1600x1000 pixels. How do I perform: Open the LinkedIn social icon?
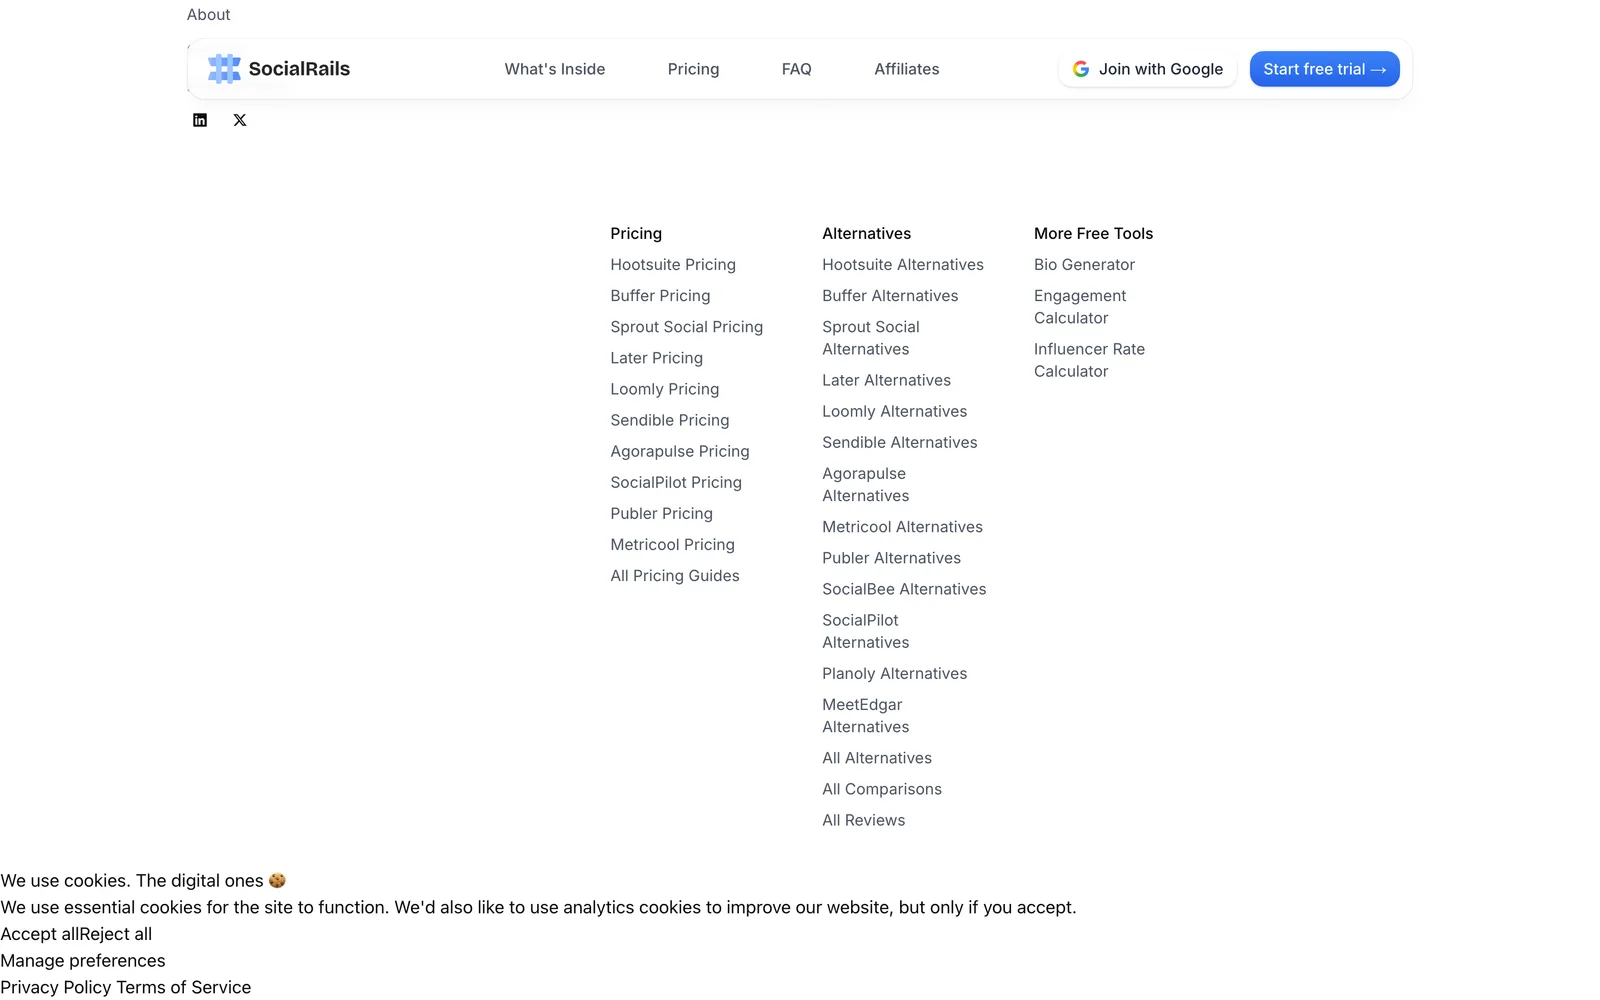point(200,120)
